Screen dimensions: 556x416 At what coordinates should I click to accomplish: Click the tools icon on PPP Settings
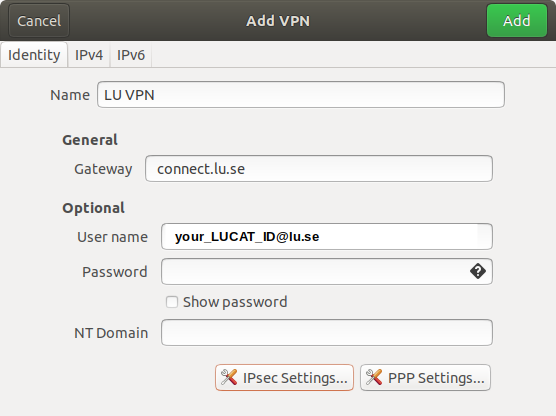tap(374, 377)
